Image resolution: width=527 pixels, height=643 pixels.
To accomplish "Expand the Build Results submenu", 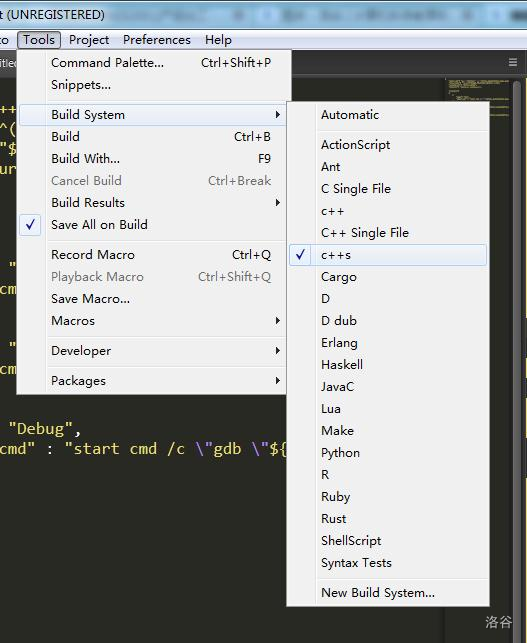I will tap(153, 203).
